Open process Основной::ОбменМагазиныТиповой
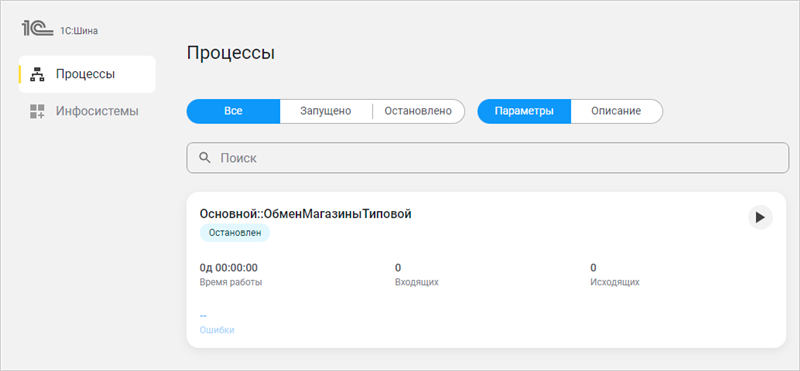The height and width of the screenshot is (371, 800). pyautogui.click(x=305, y=214)
